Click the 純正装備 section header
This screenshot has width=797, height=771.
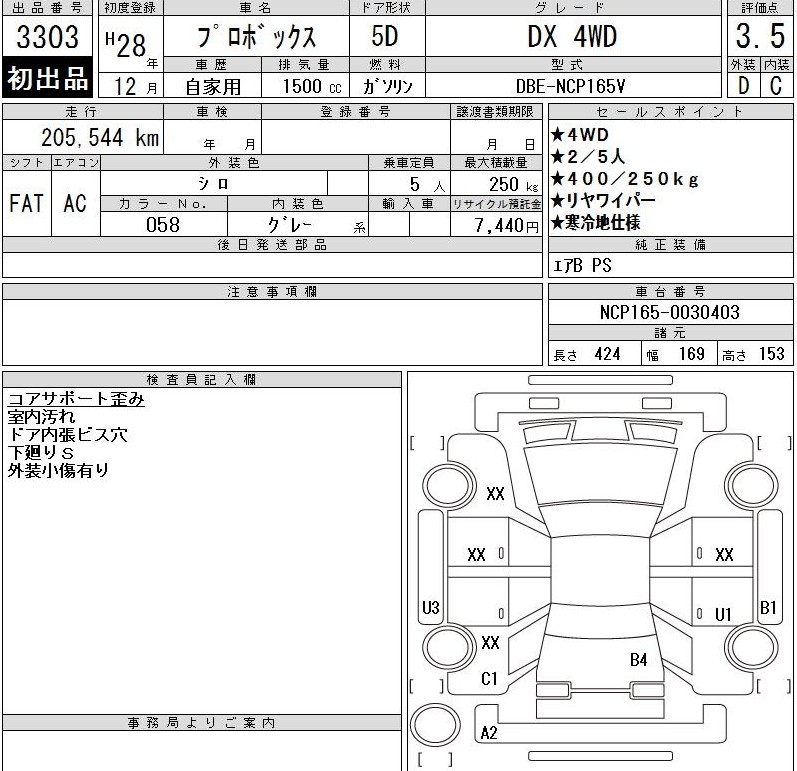[x=670, y=245]
